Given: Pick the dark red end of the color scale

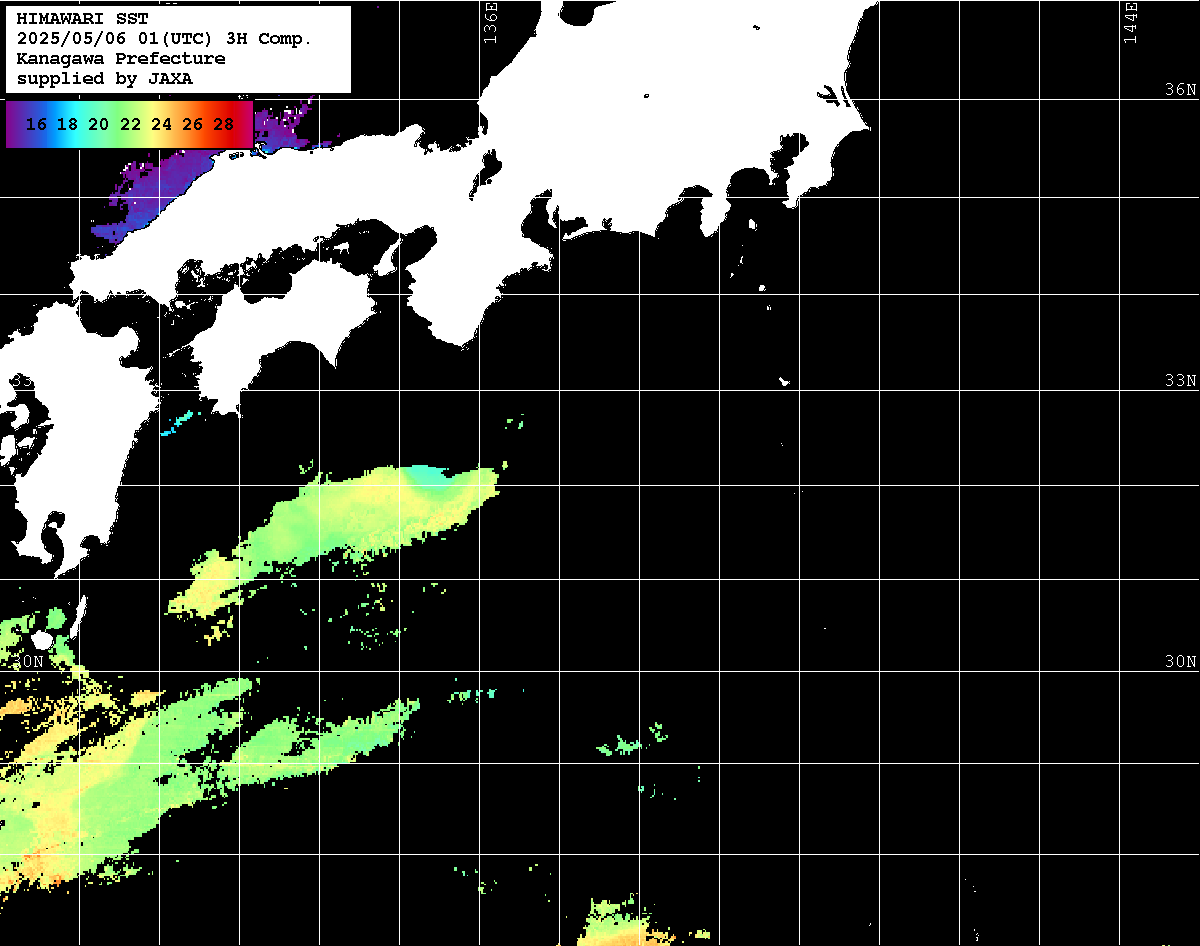Looking at the screenshot, I should pyautogui.click(x=246, y=124).
